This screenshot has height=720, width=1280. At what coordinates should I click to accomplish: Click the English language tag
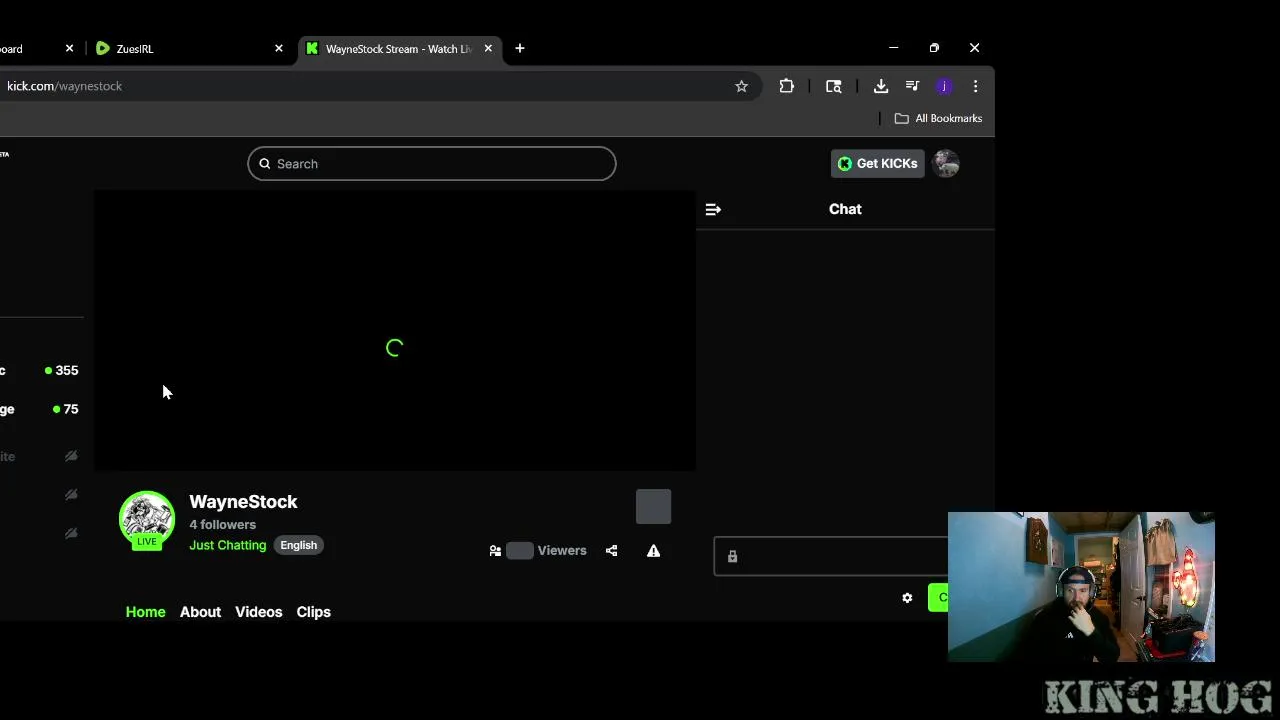(x=298, y=545)
